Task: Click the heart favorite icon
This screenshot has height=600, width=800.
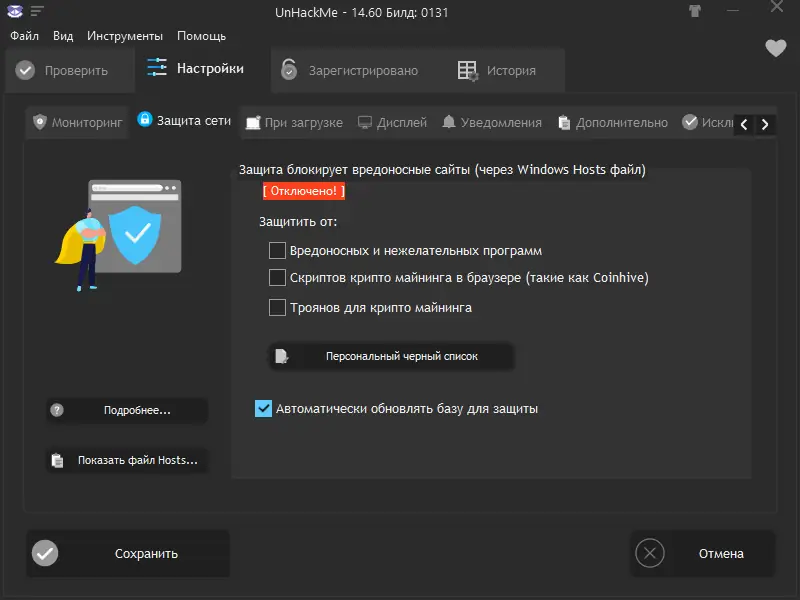Action: click(776, 48)
